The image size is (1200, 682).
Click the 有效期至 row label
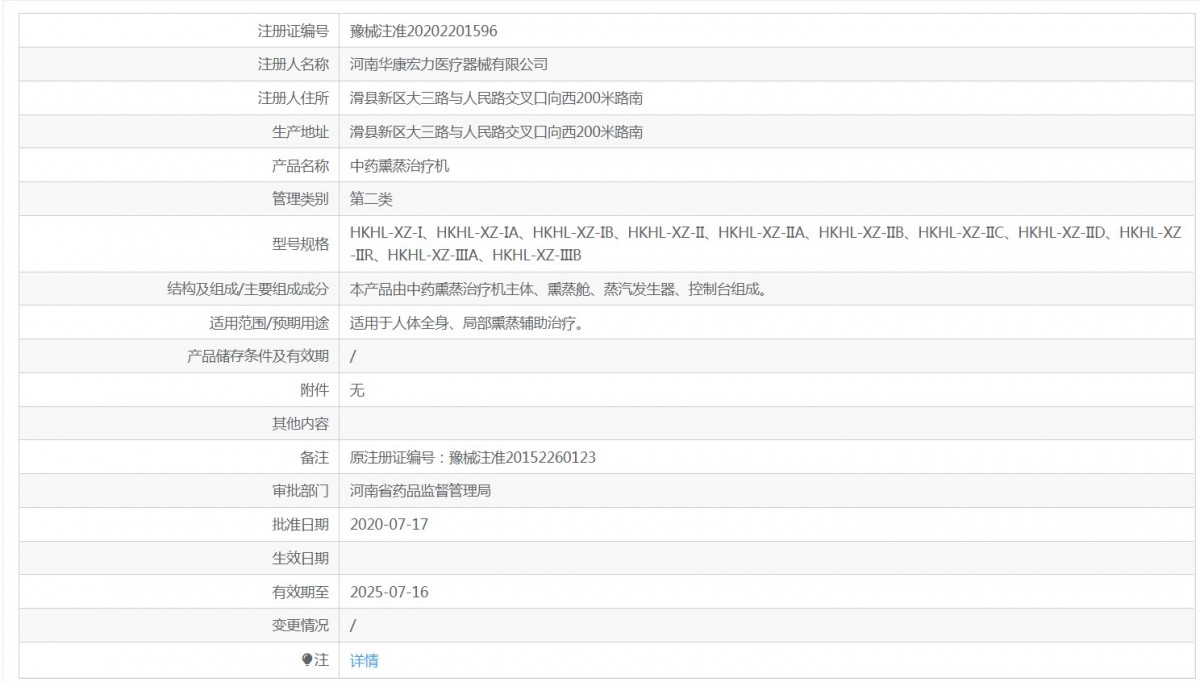(300, 592)
